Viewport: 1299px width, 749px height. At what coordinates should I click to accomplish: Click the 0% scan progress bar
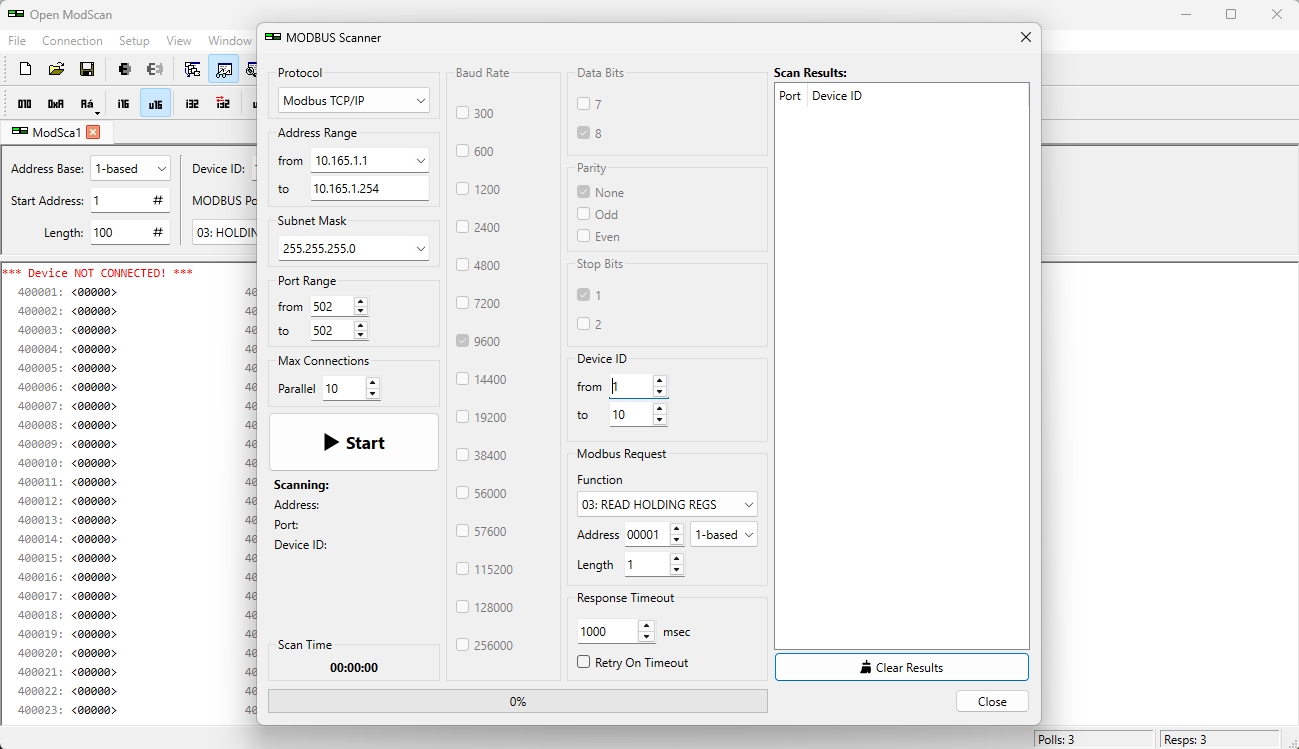tap(518, 701)
